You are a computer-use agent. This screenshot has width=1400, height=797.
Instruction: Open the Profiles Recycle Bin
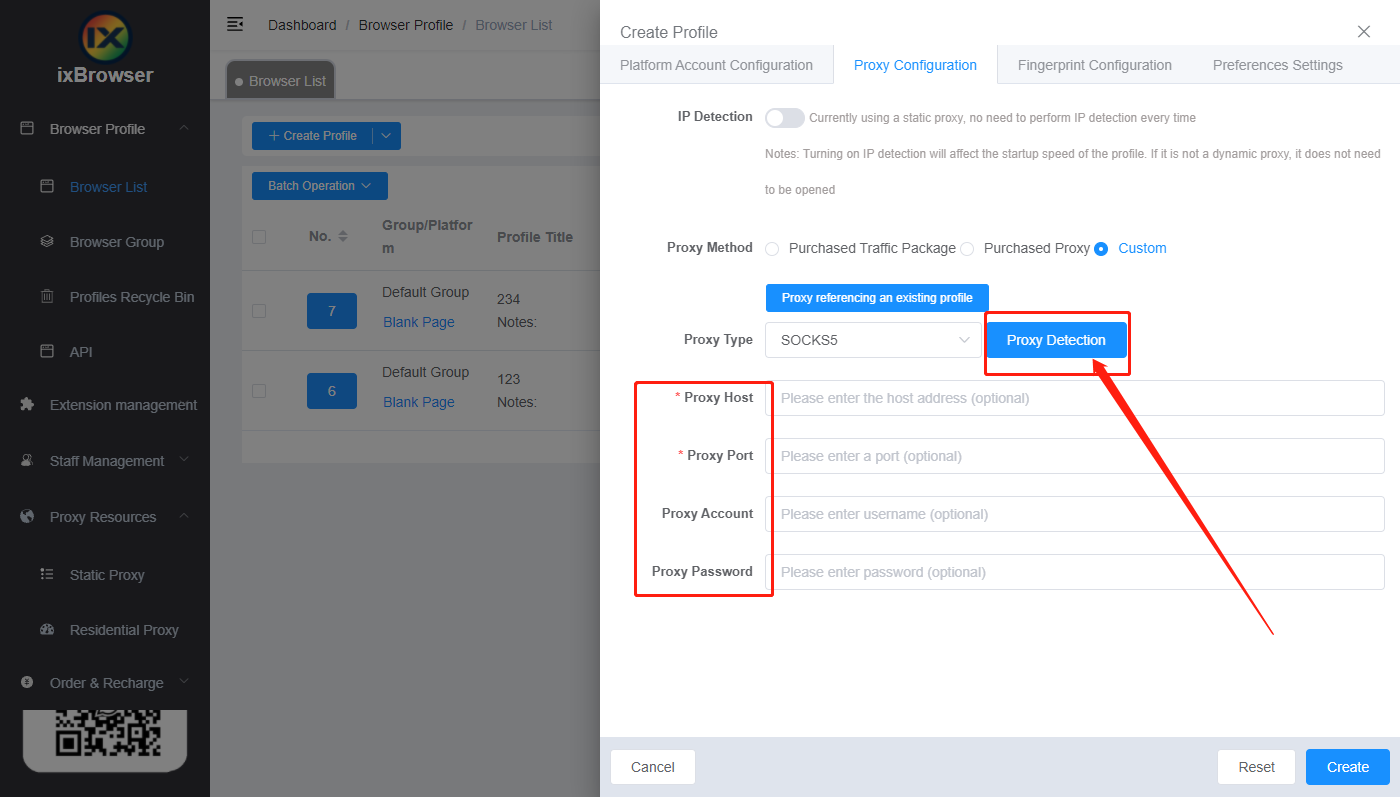pyautogui.click(x=131, y=296)
